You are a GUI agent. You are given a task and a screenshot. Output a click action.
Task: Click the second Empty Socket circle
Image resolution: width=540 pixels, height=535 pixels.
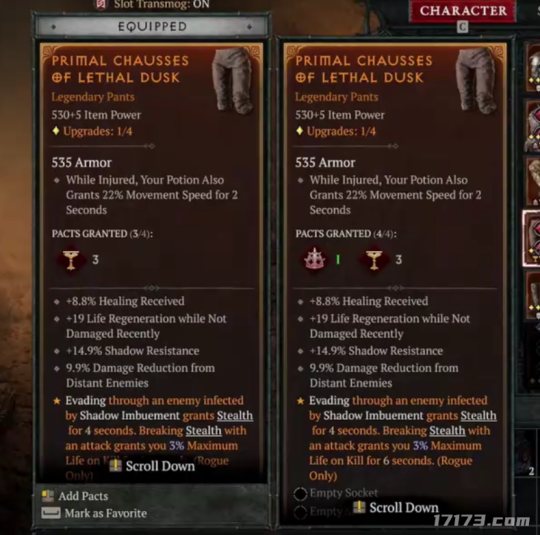[x=300, y=512]
